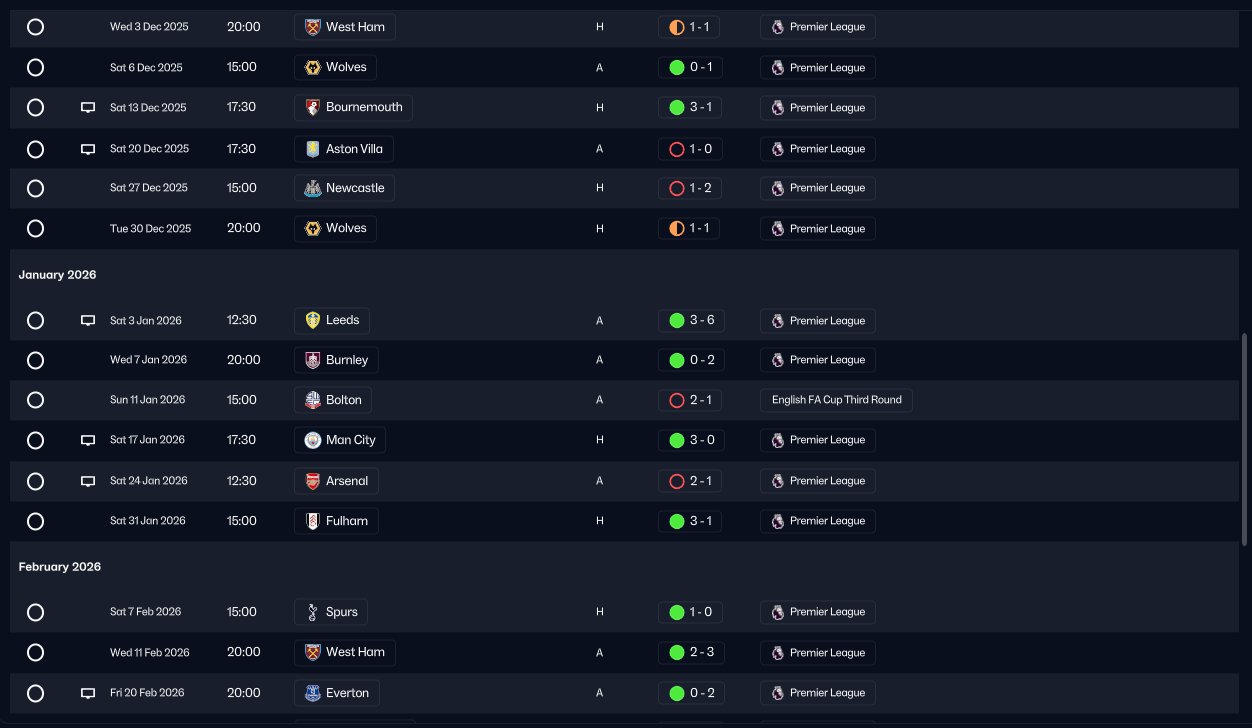Click the green win indicator for Leeds 3-6

(677, 321)
